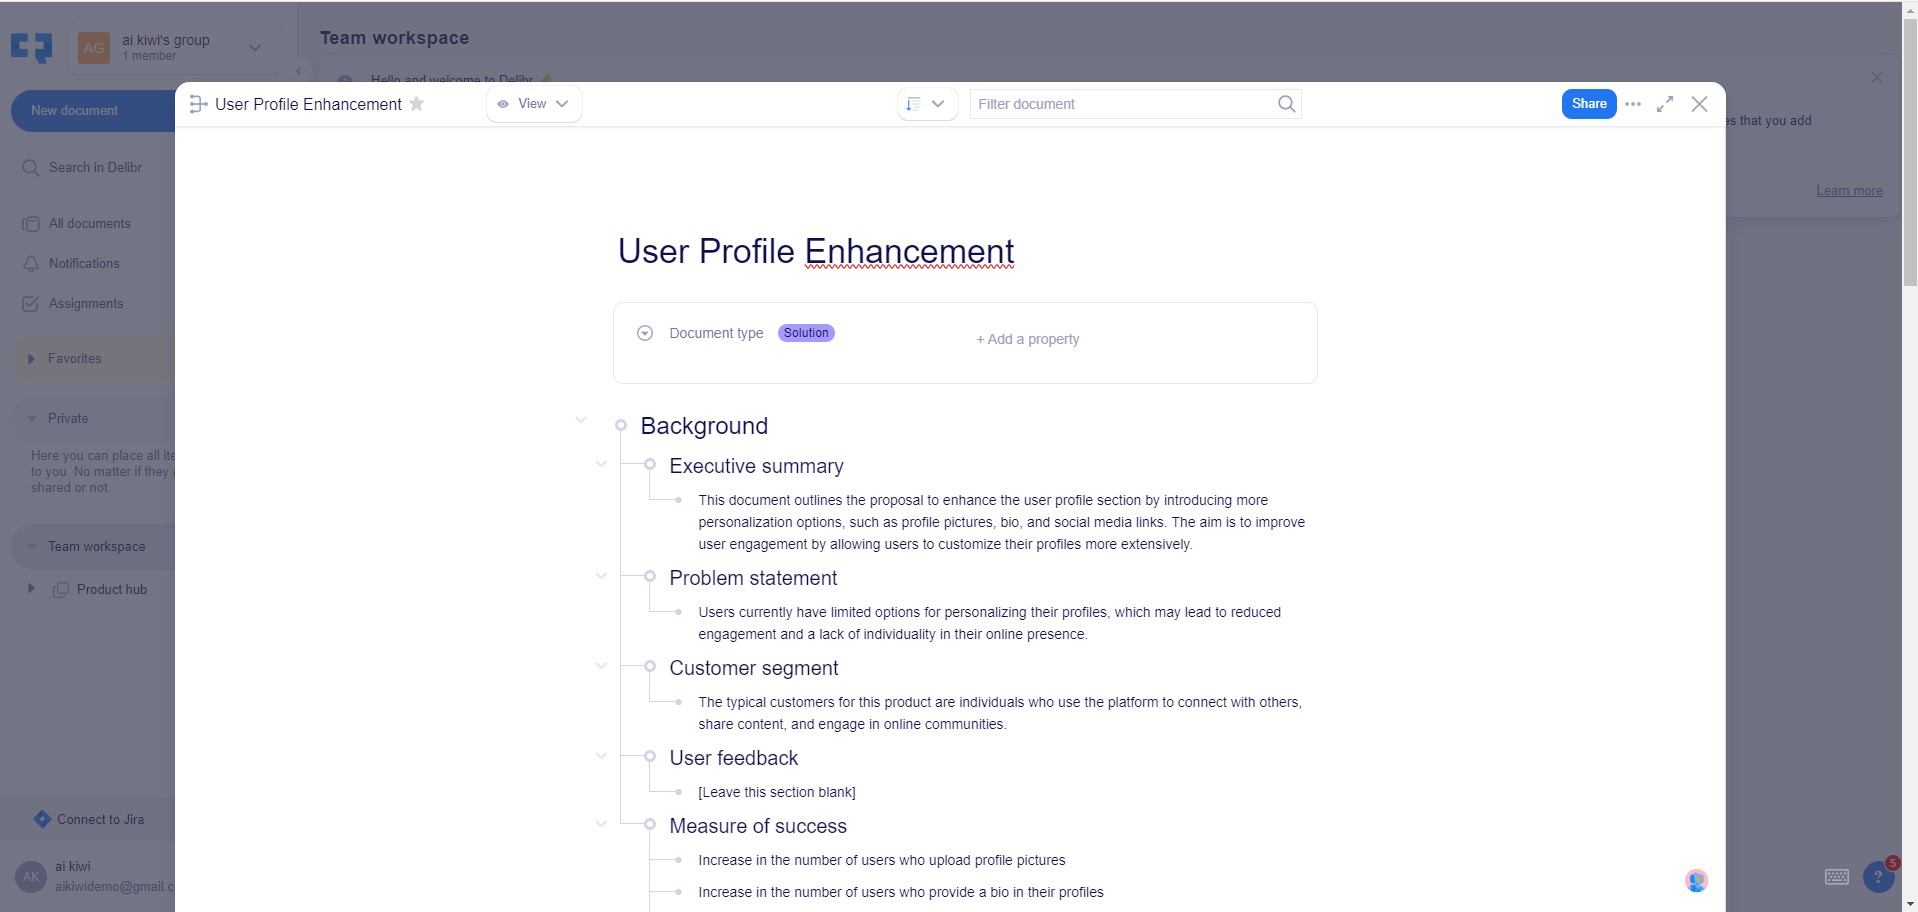Viewport: 1918px width, 912px height.
Task: Collapse the Problem statement section
Action: tap(601, 576)
